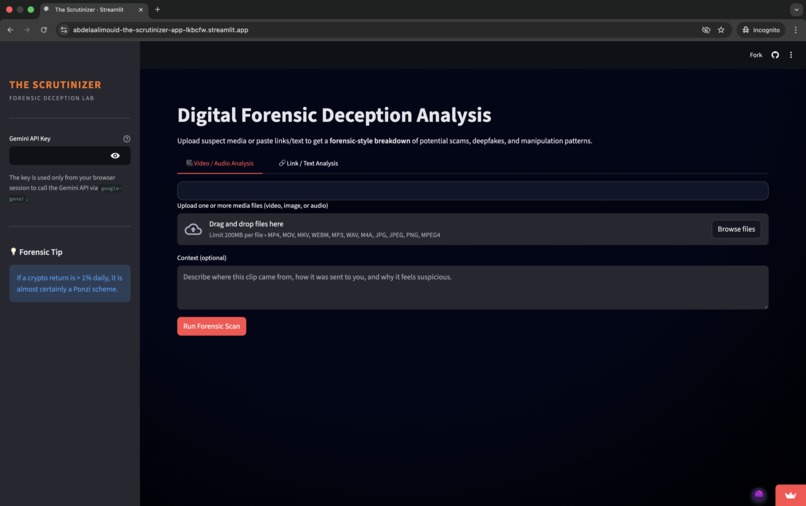Screen dimensions: 806x506
Task: Click the red crown Streamlit badge icon
Action: tap(791, 495)
